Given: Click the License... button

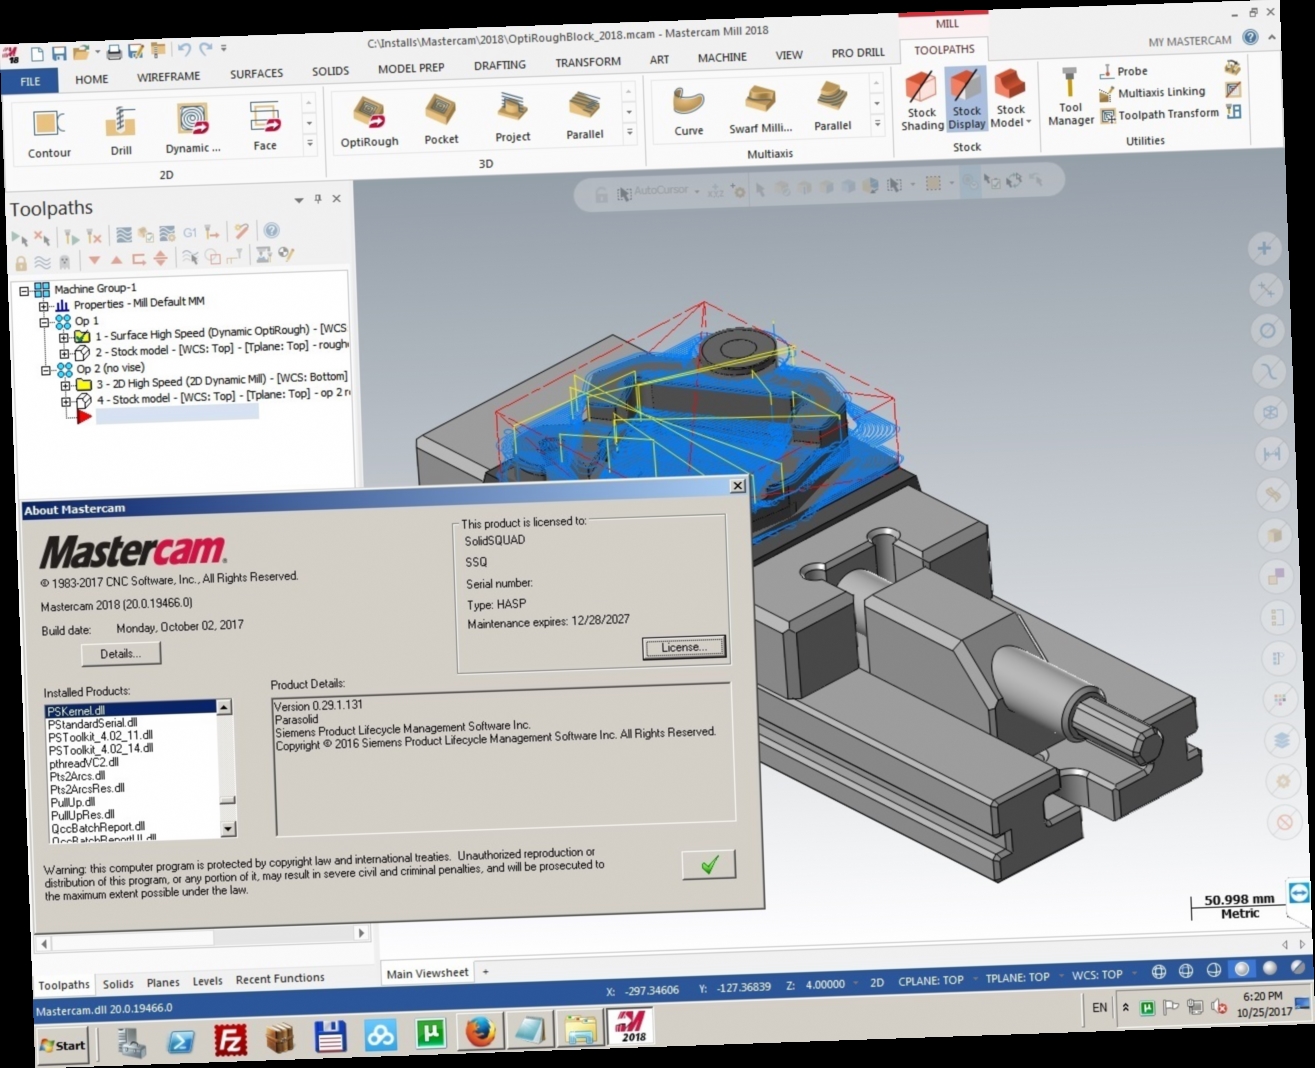Looking at the screenshot, I should coord(684,647).
